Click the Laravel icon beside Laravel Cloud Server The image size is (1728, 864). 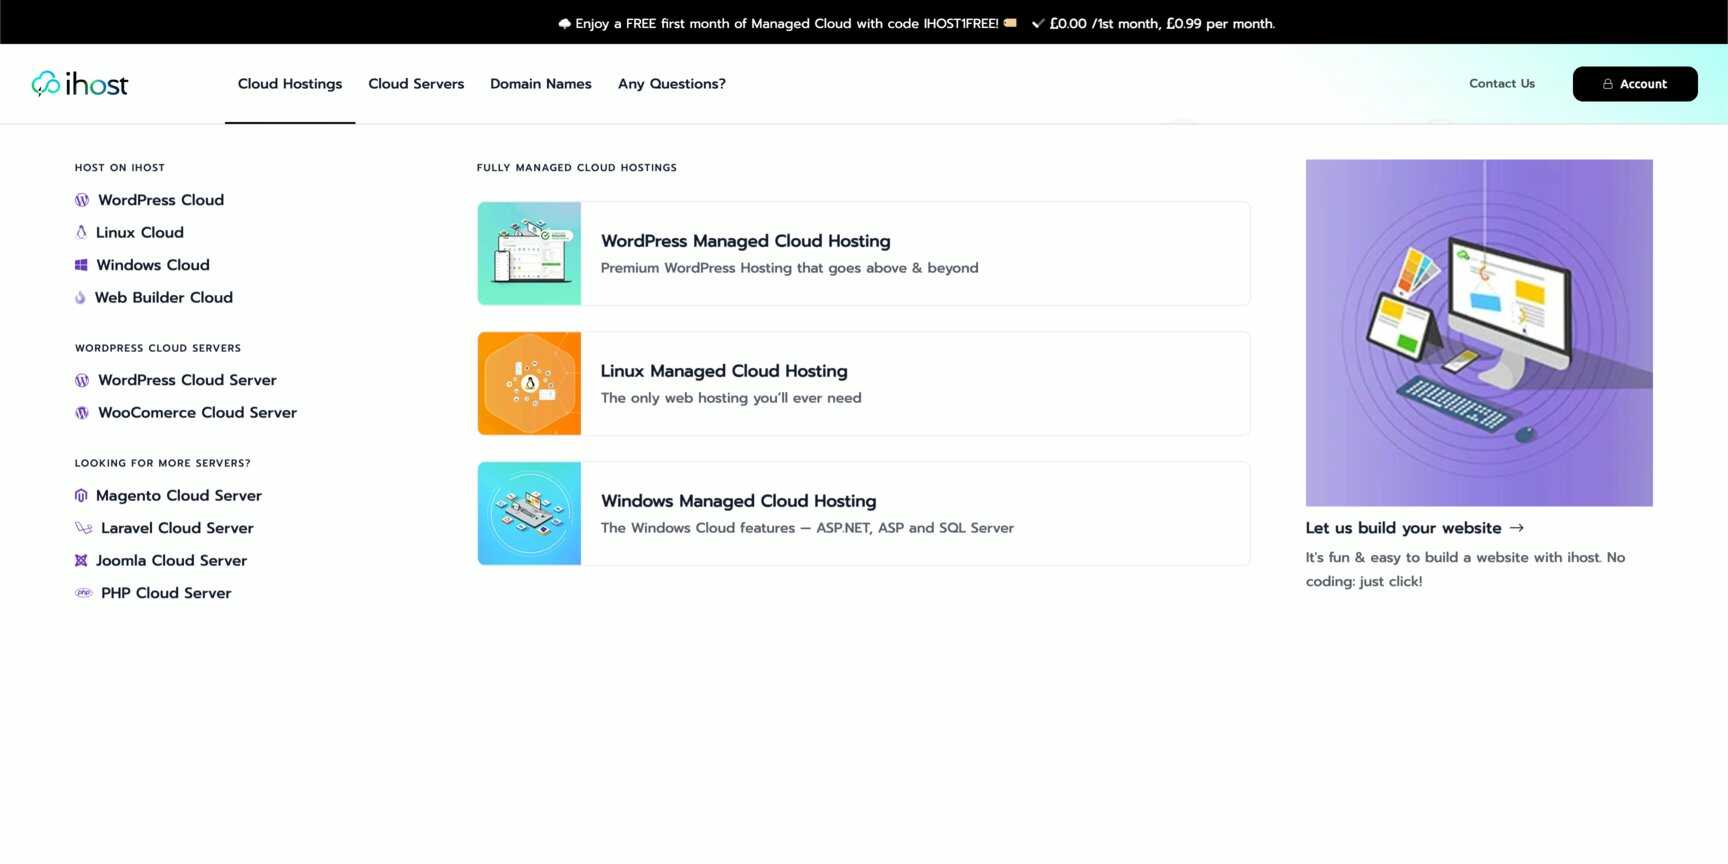(84, 528)
